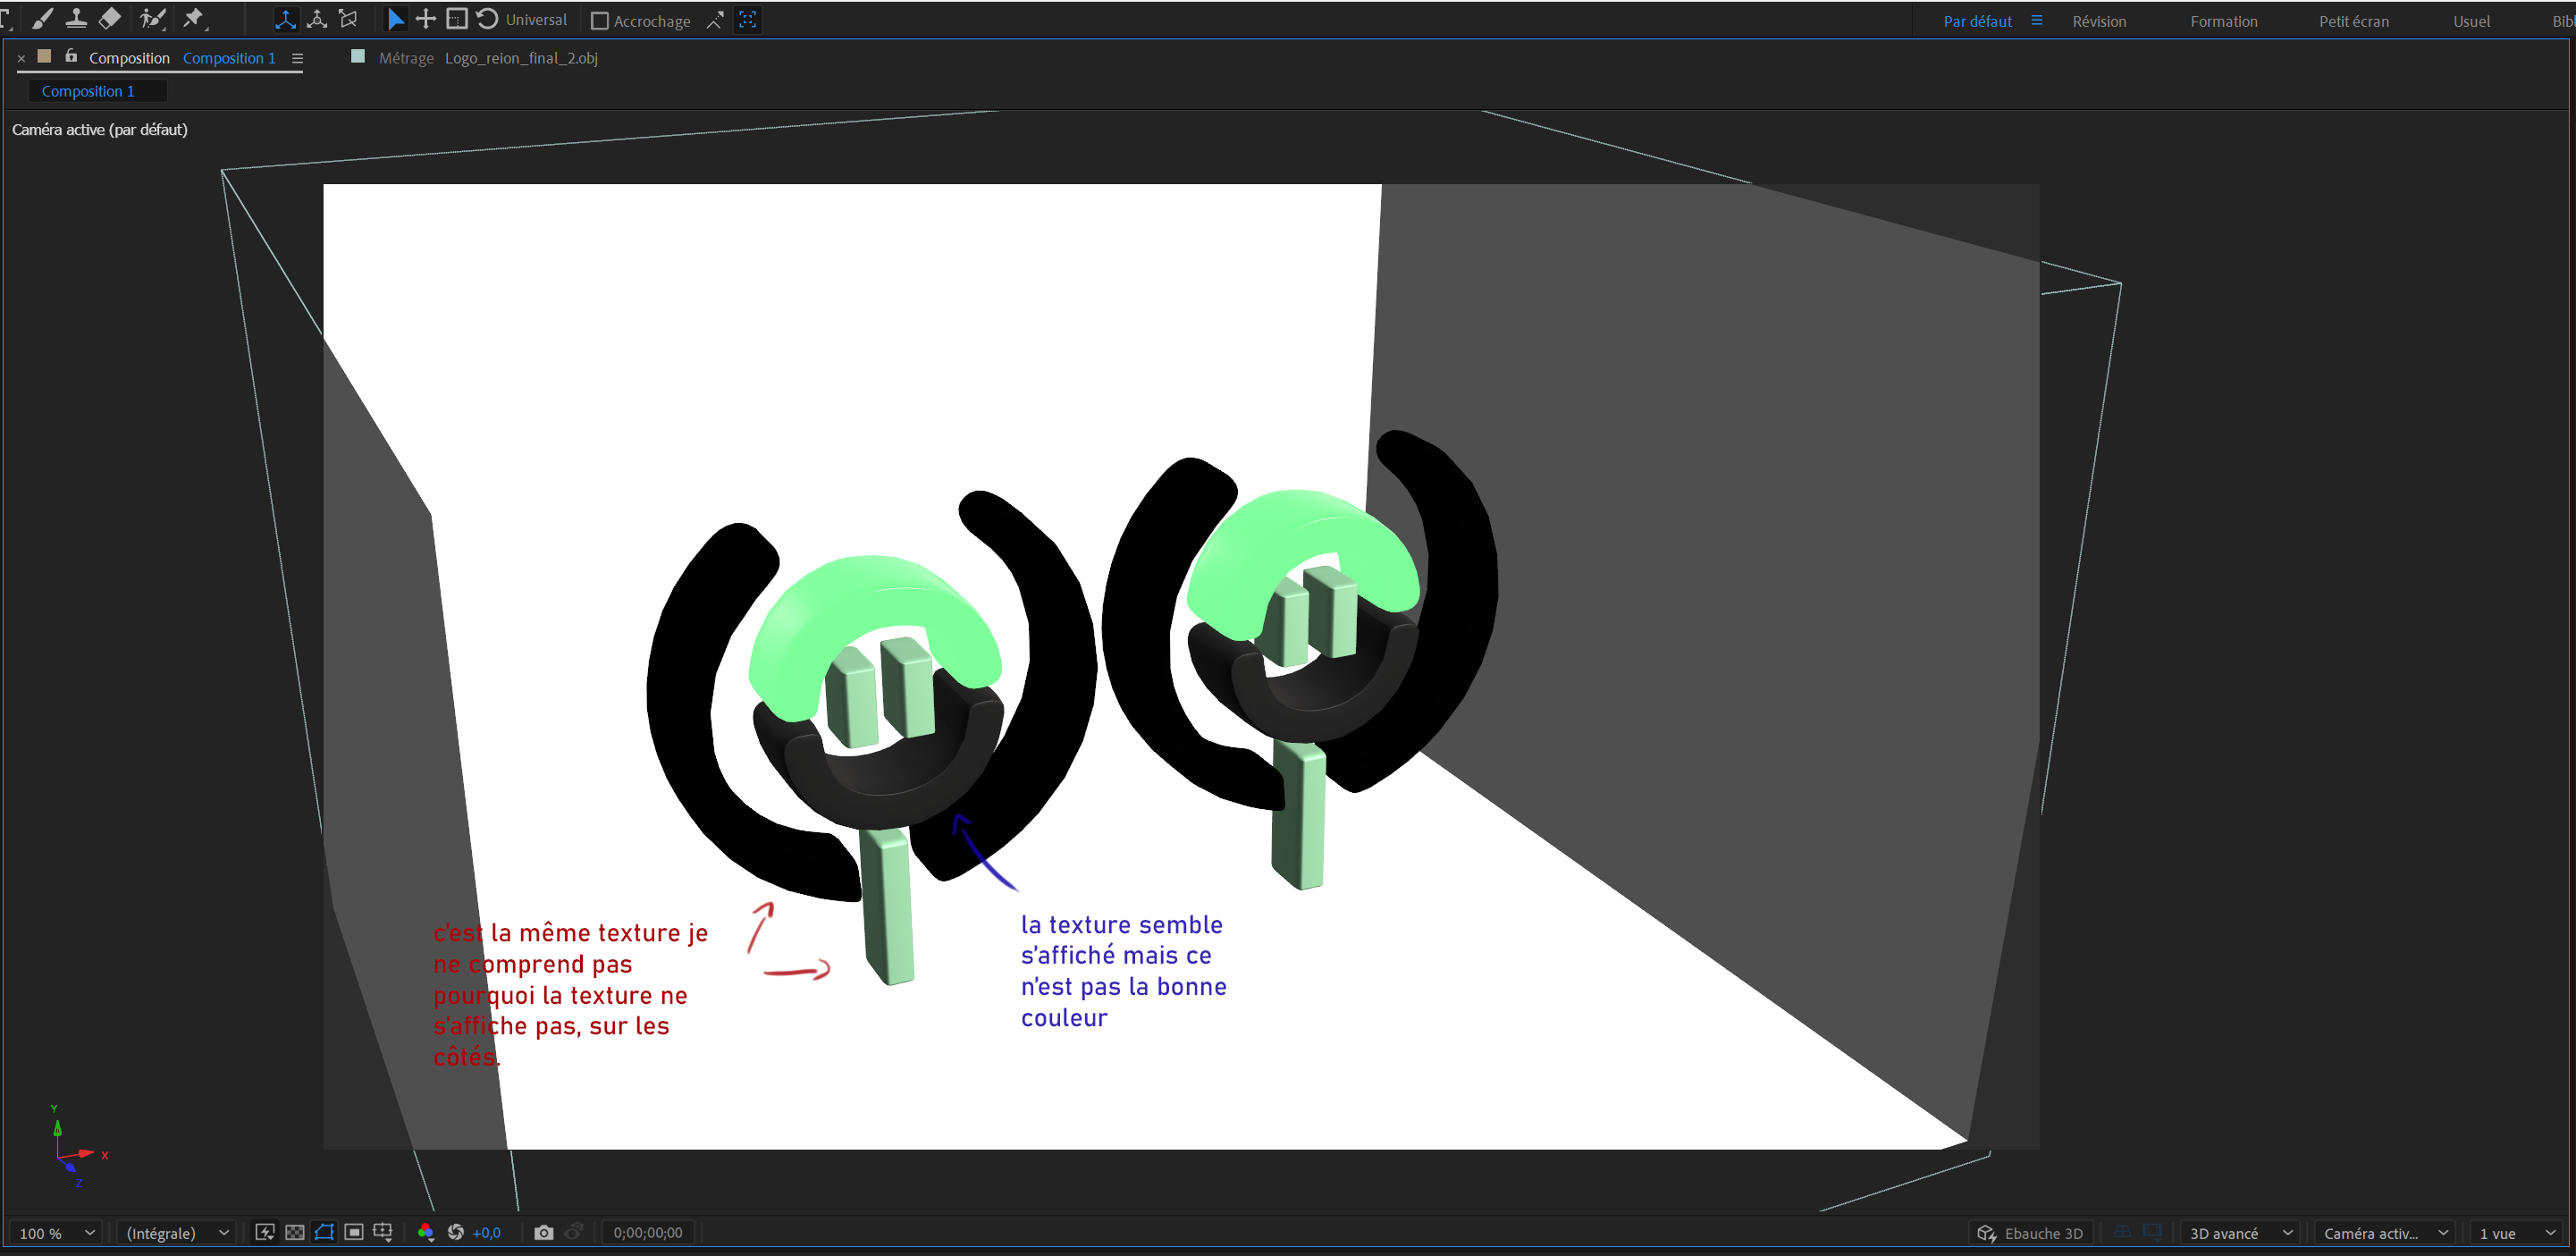Image resolution: width=2576 pixels, height=1256 pixels.
Task: Click the Caméra active (par défaut) label
Action: (100, 130)
